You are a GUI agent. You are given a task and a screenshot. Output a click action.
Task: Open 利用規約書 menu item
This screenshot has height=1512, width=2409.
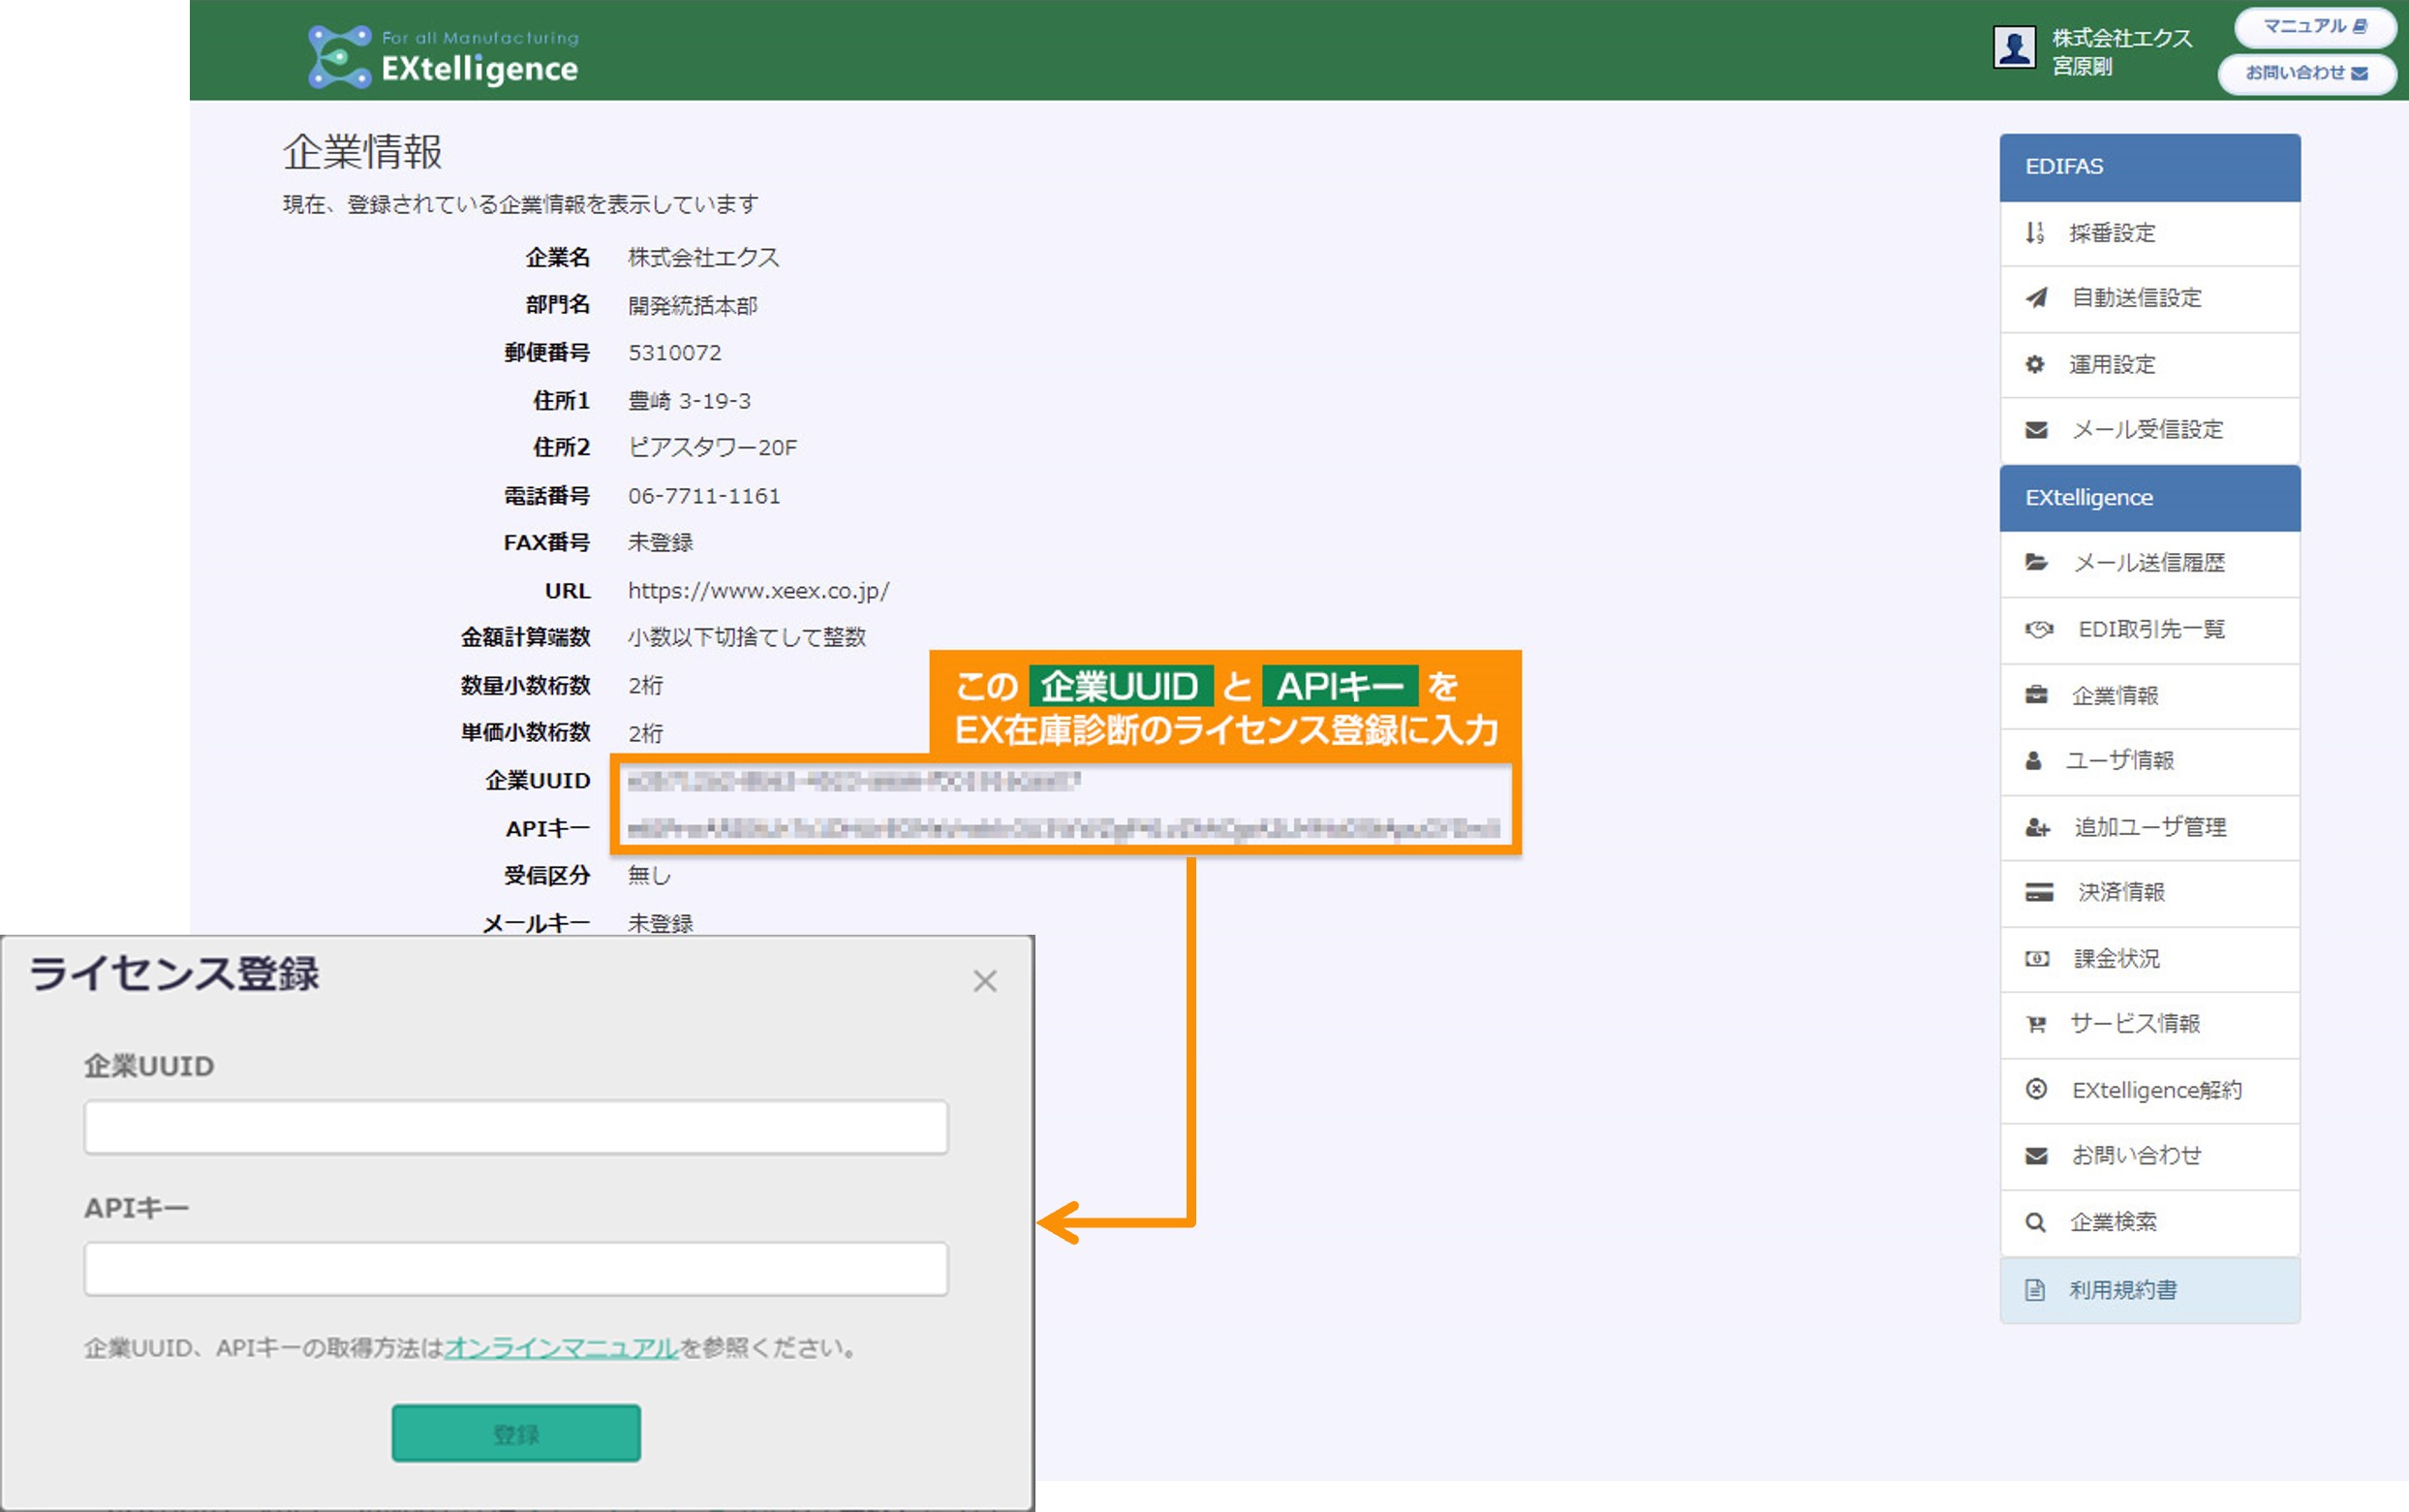[2149, 1291]
